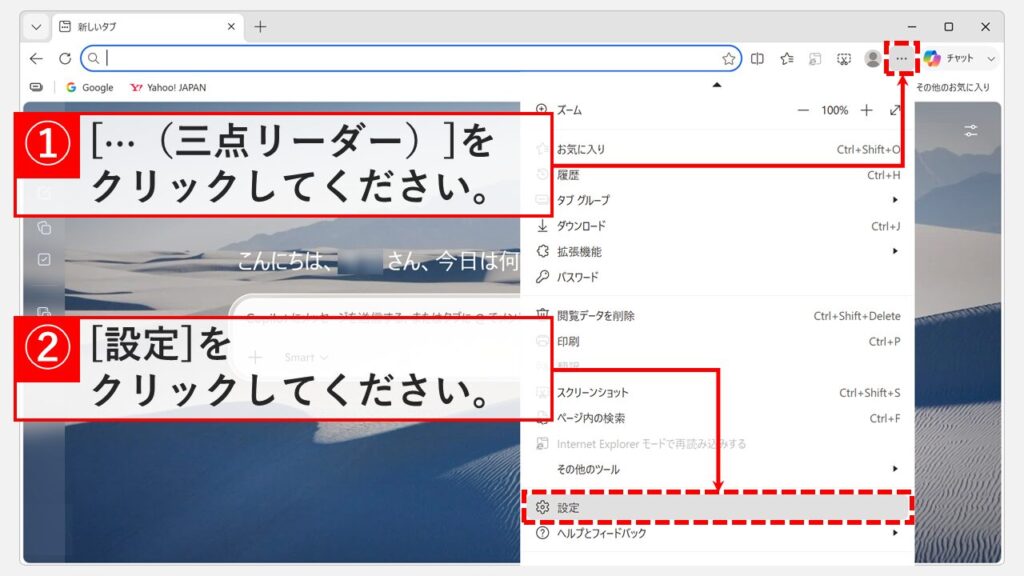Open the three-dot settings menu
Image resolution: width=1024 pixels, height=576 pixels.
pos(901,59)
